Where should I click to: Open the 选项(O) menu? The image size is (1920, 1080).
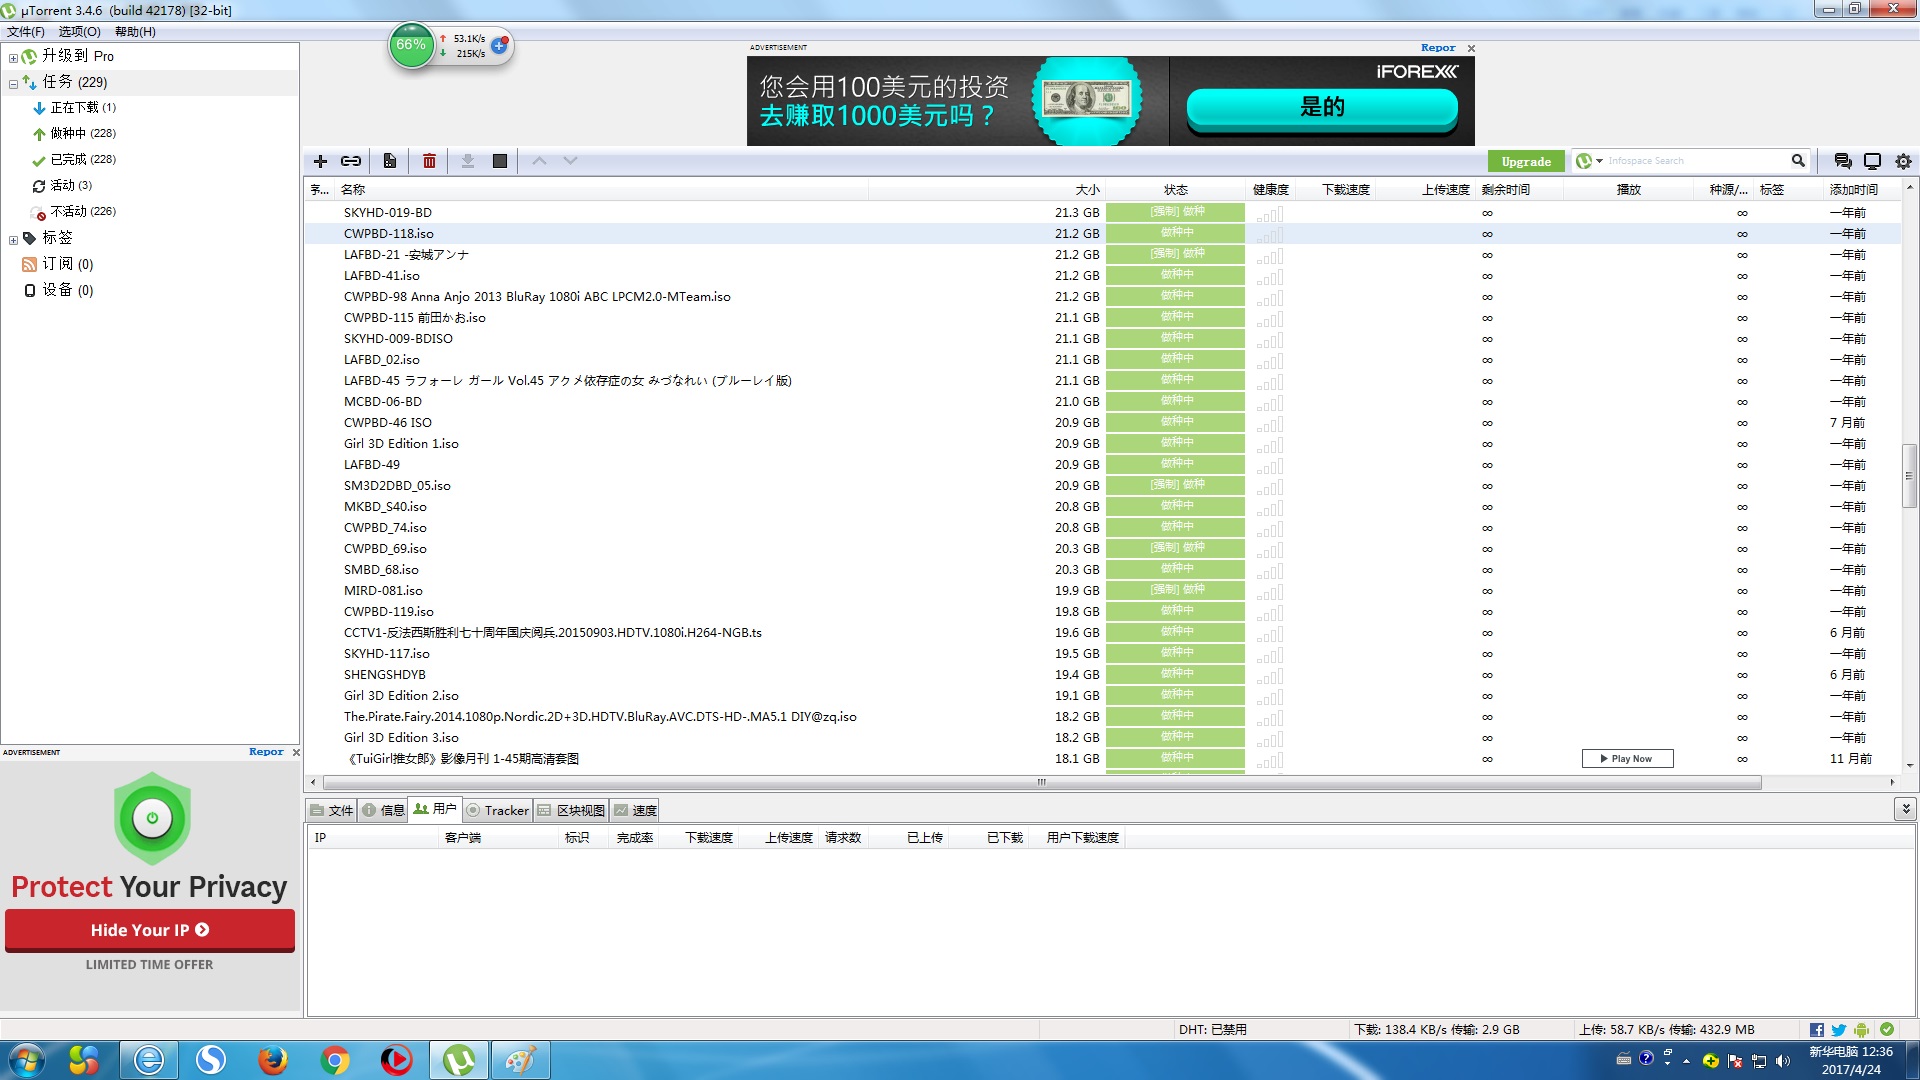79,32
